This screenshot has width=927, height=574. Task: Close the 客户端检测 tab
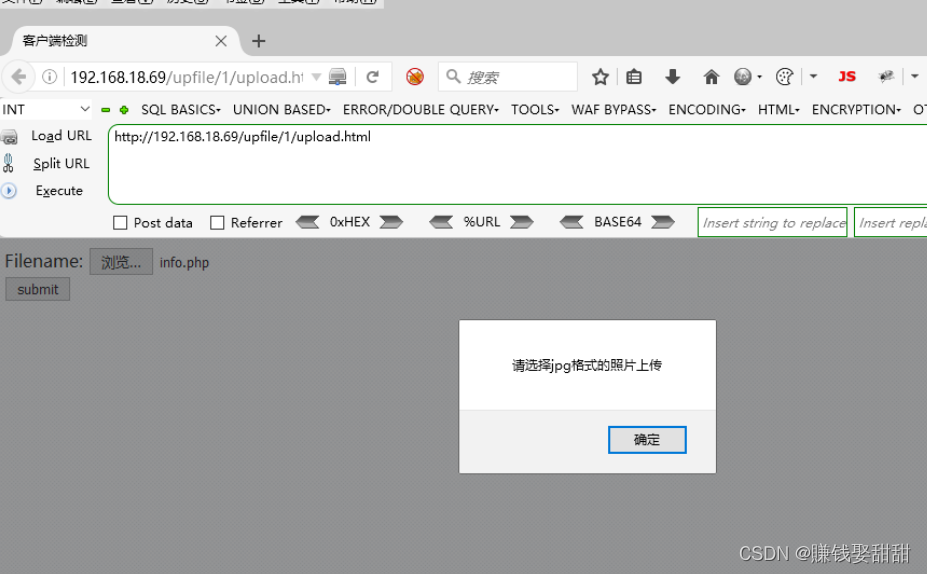[221, 41]
